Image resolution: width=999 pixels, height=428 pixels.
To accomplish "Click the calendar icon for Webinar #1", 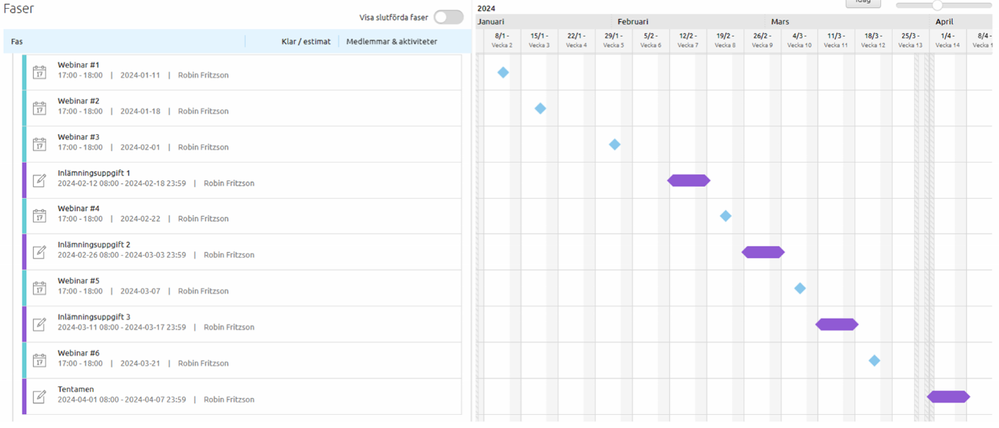I will pyautogui.click(x=40, y=72).
